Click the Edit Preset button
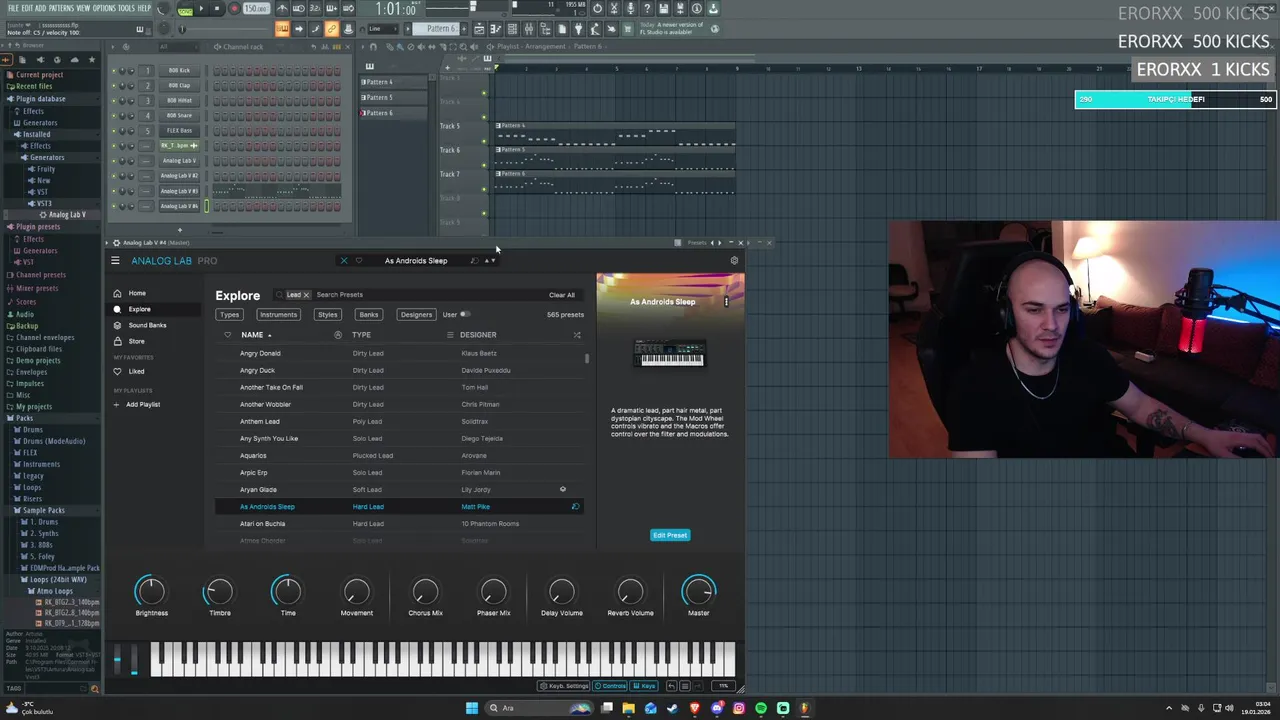The image size is (1280, 720). 670,535
